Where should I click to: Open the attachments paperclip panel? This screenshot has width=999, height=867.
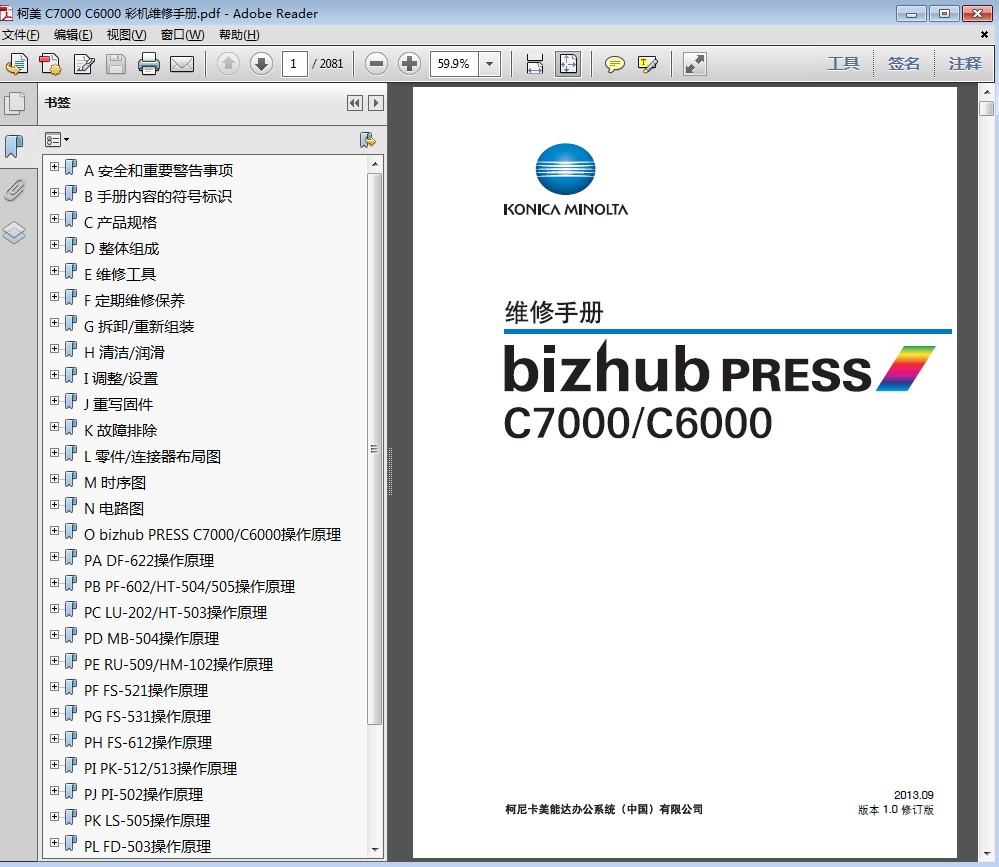(x=14, y=190)
